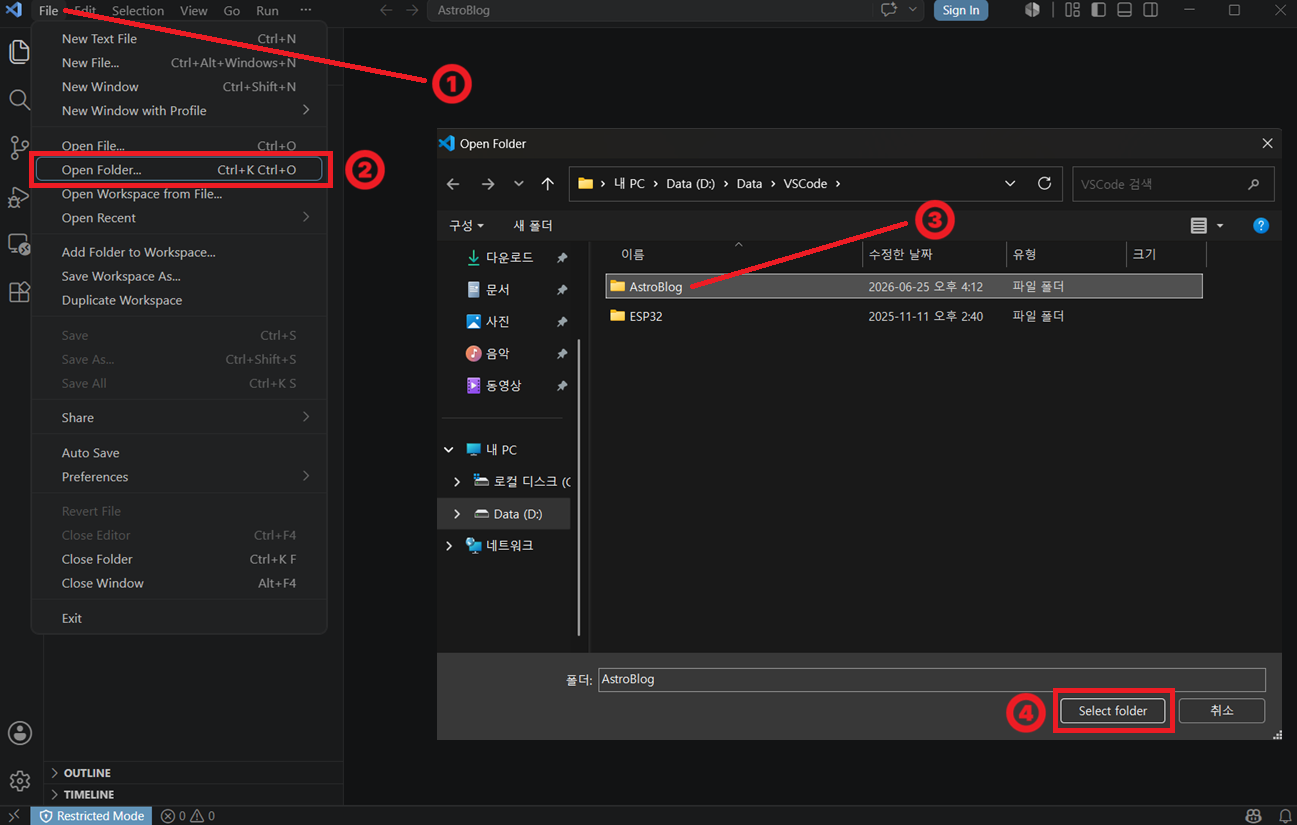Open the Run menu
The image size is (1297, 825).
click(267, 10)
